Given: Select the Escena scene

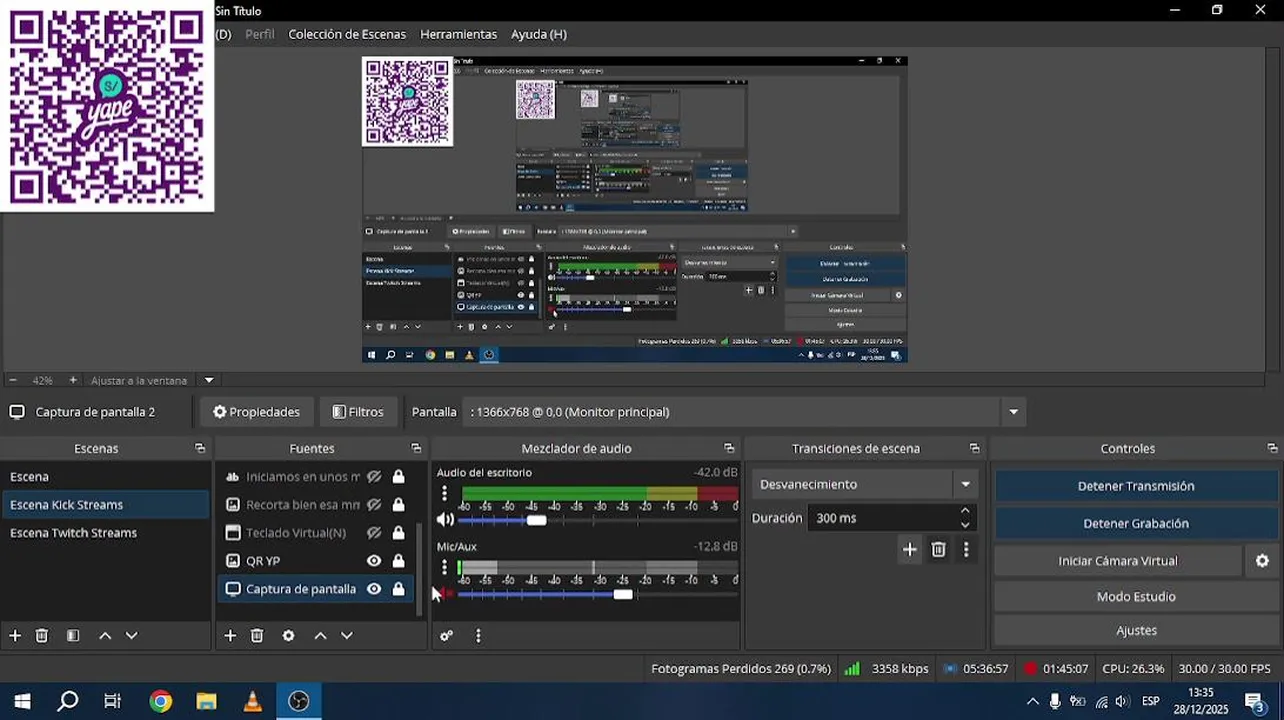Looking at the screenshot, I should coord(105,477).
